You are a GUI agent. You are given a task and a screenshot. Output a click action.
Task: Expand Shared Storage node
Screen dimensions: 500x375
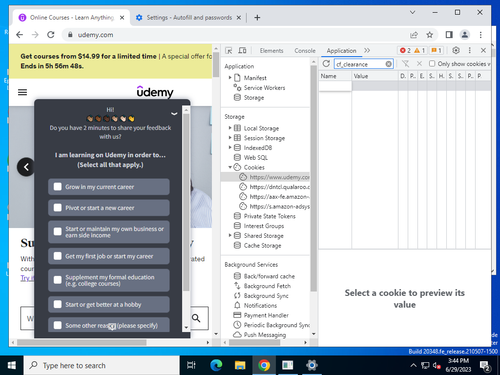click(x=230, y=235)
